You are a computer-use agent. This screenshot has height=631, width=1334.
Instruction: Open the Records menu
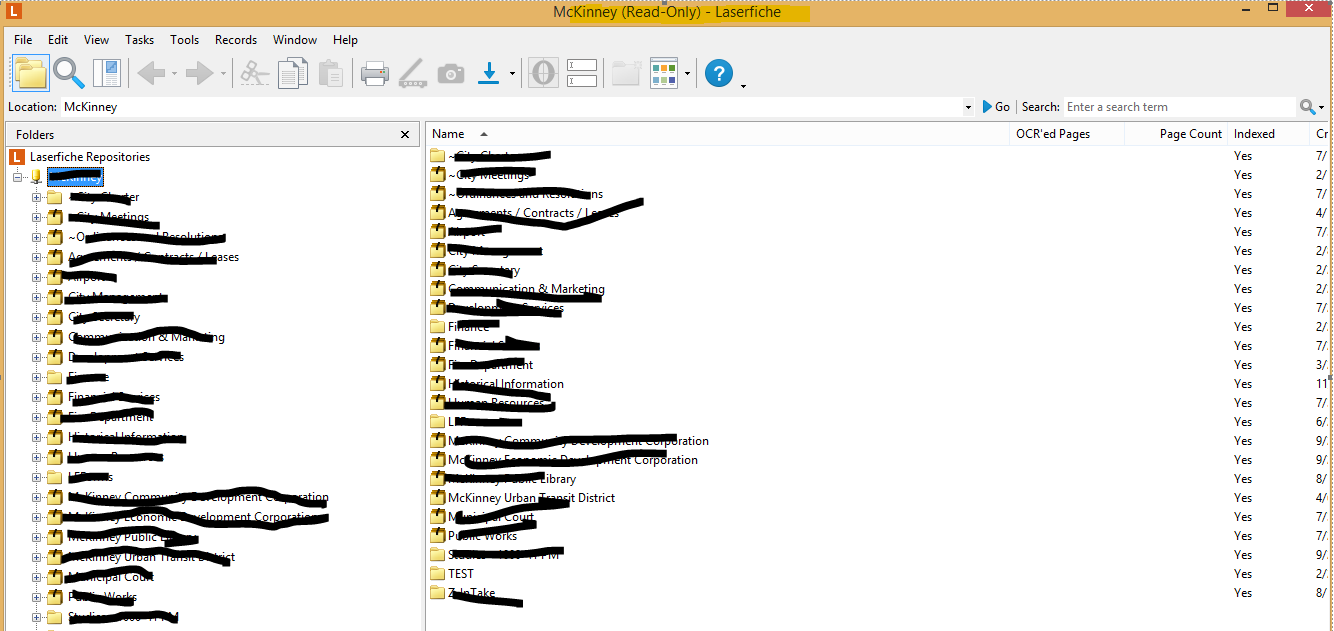(x=236, y=40)
